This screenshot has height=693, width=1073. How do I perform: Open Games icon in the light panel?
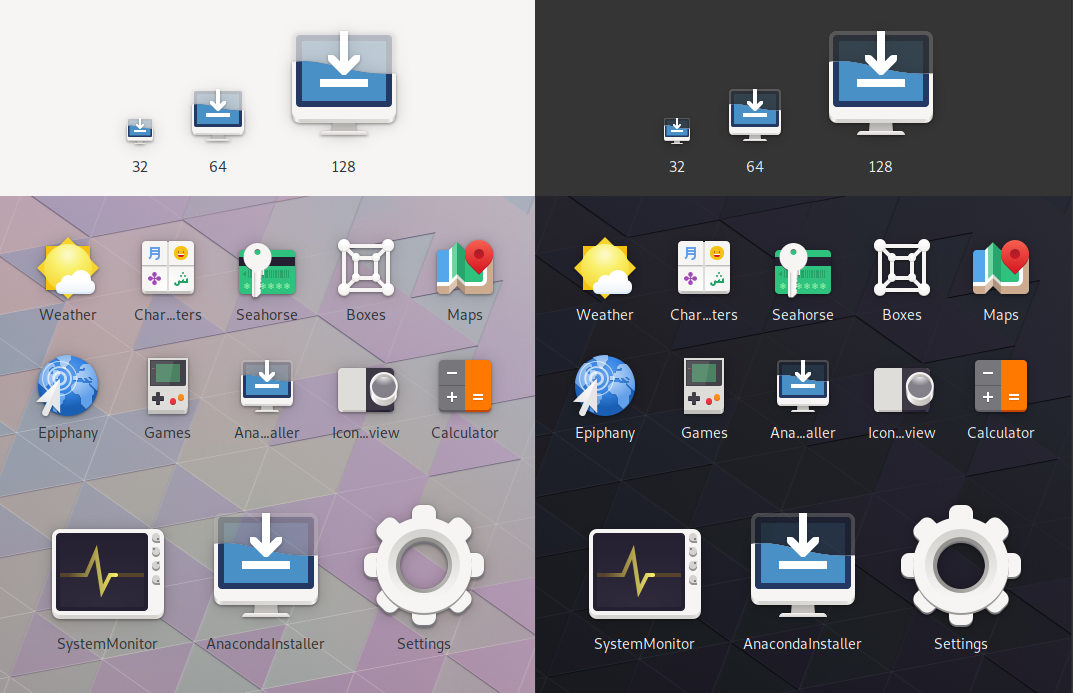coord(168,386)
